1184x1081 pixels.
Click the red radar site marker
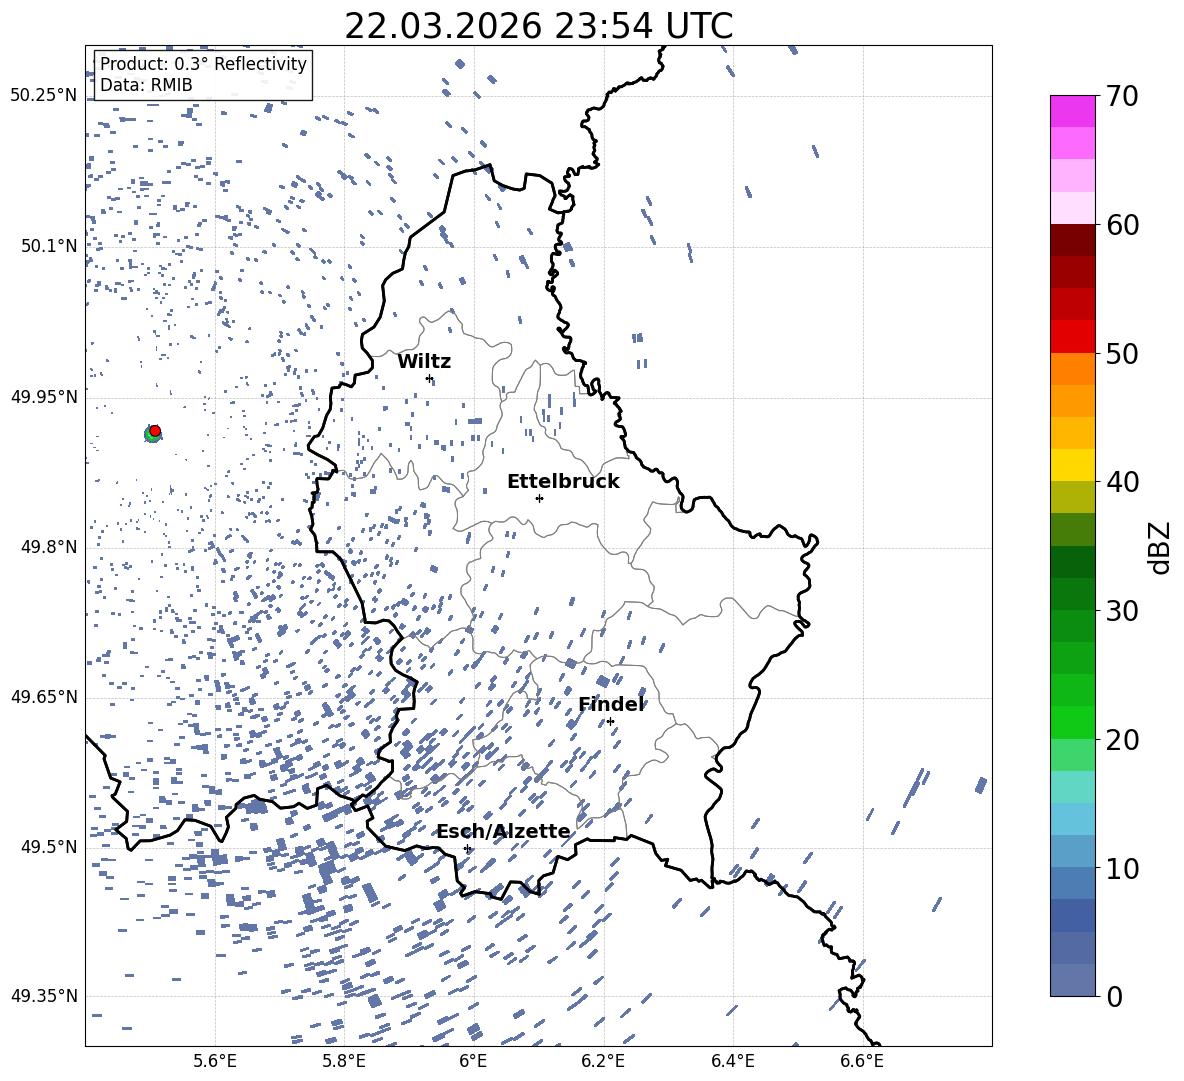[x=155, y=431]
